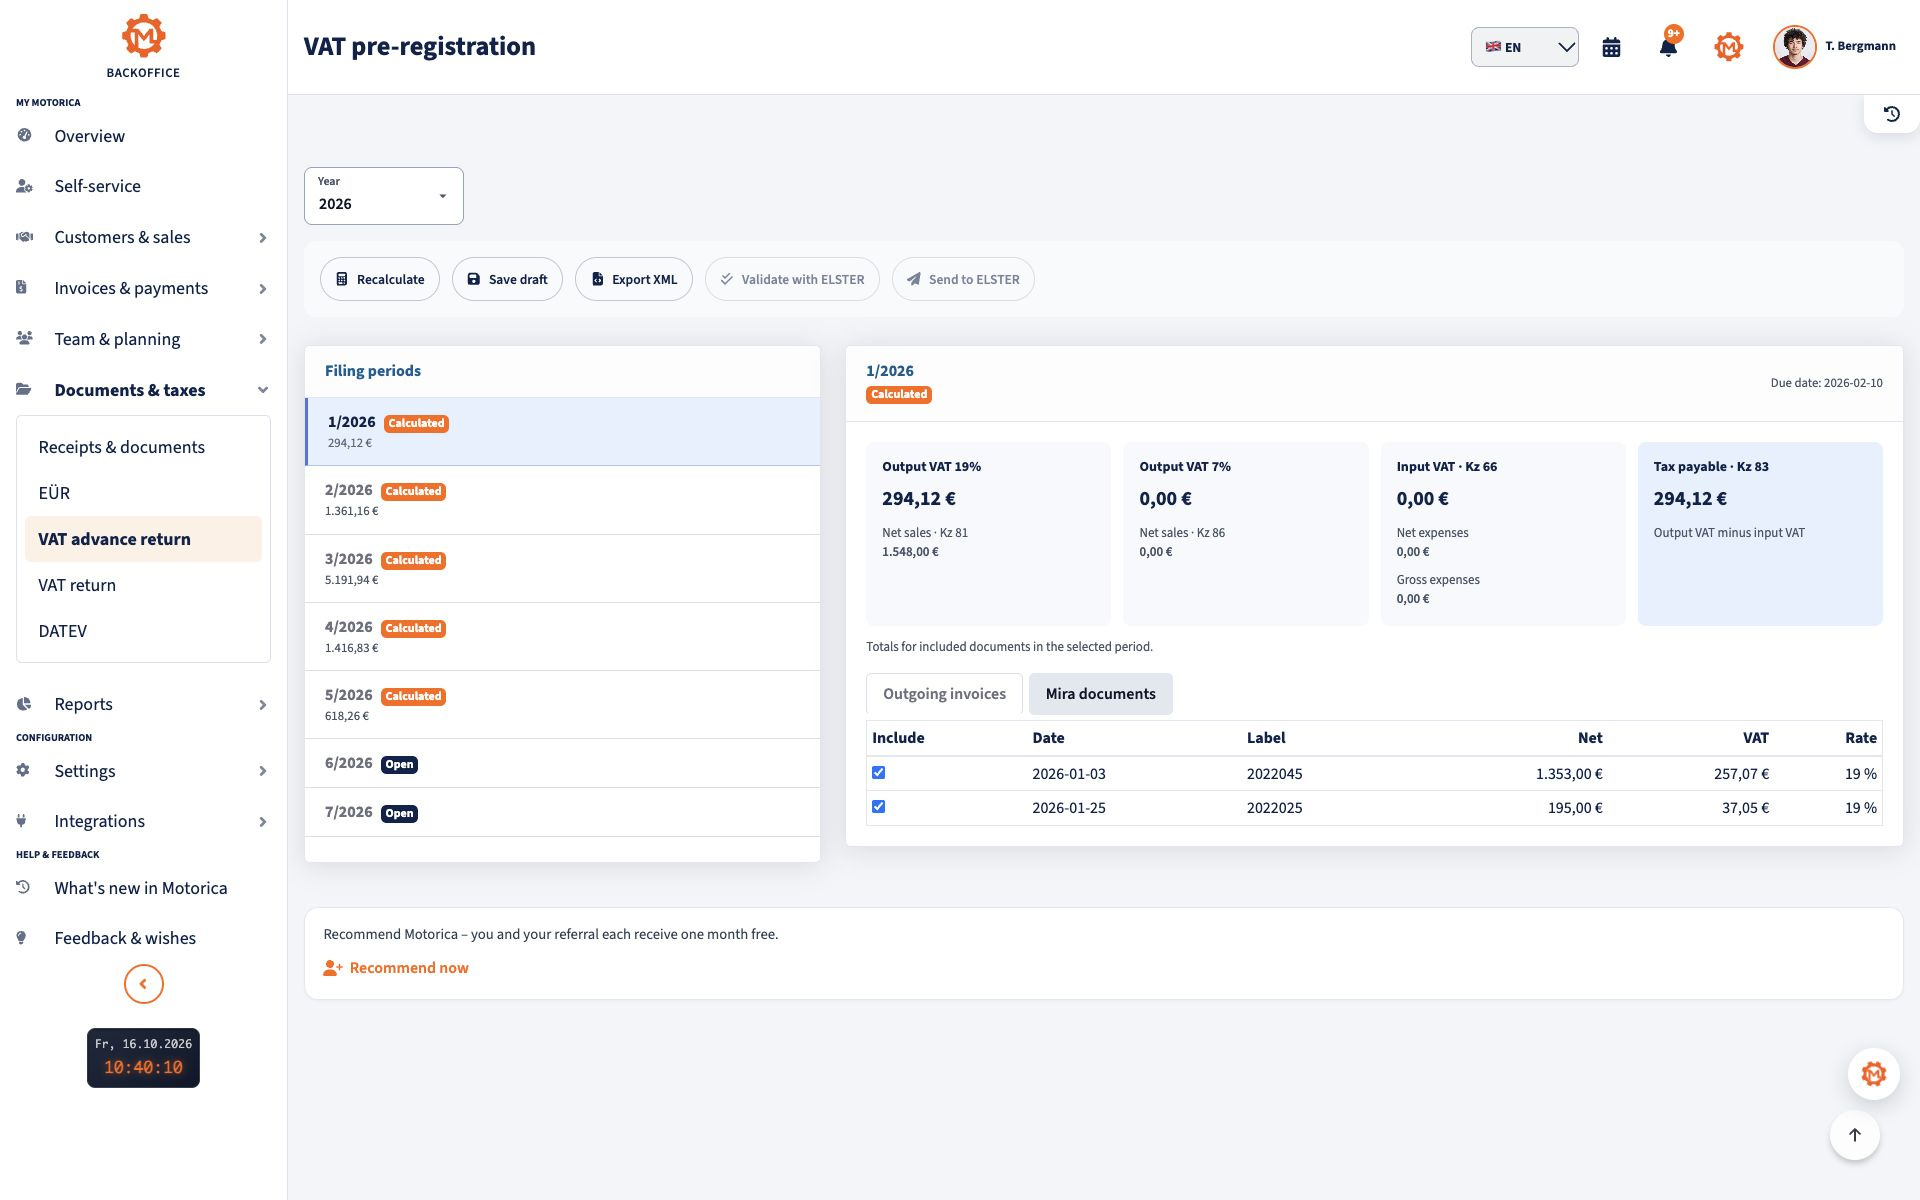The height and width of the screenshot is (1200, 1920).
Task: Open the notifications bell
Action: click(x=1668, y=47)
